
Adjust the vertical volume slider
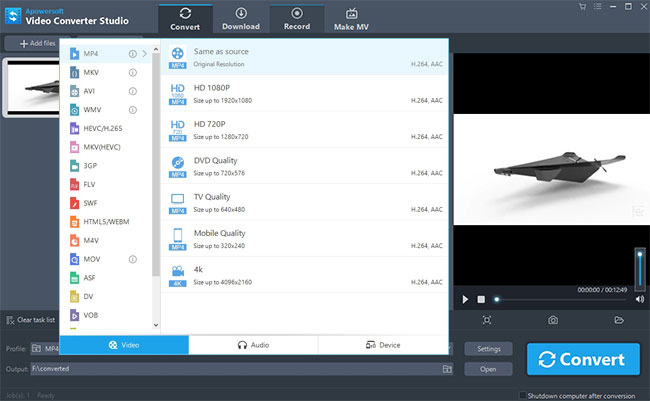[640, 269]
